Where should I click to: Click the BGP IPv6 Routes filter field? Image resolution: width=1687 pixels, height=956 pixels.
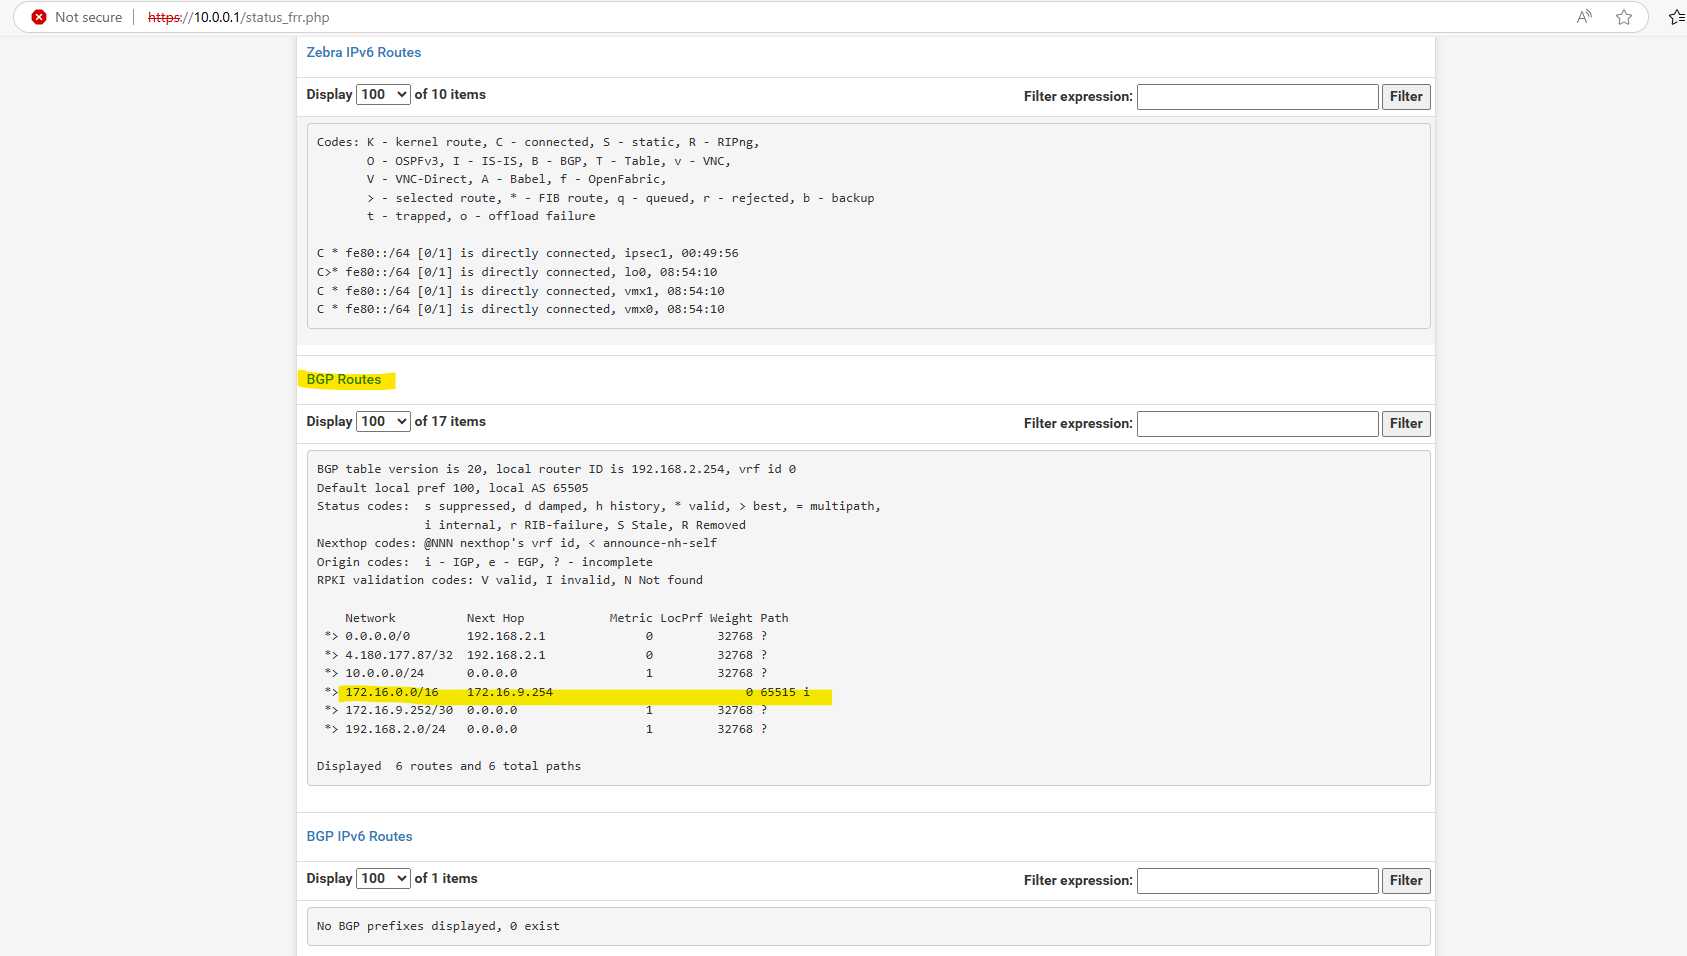pyautogui.click(x=1258, y=880)
